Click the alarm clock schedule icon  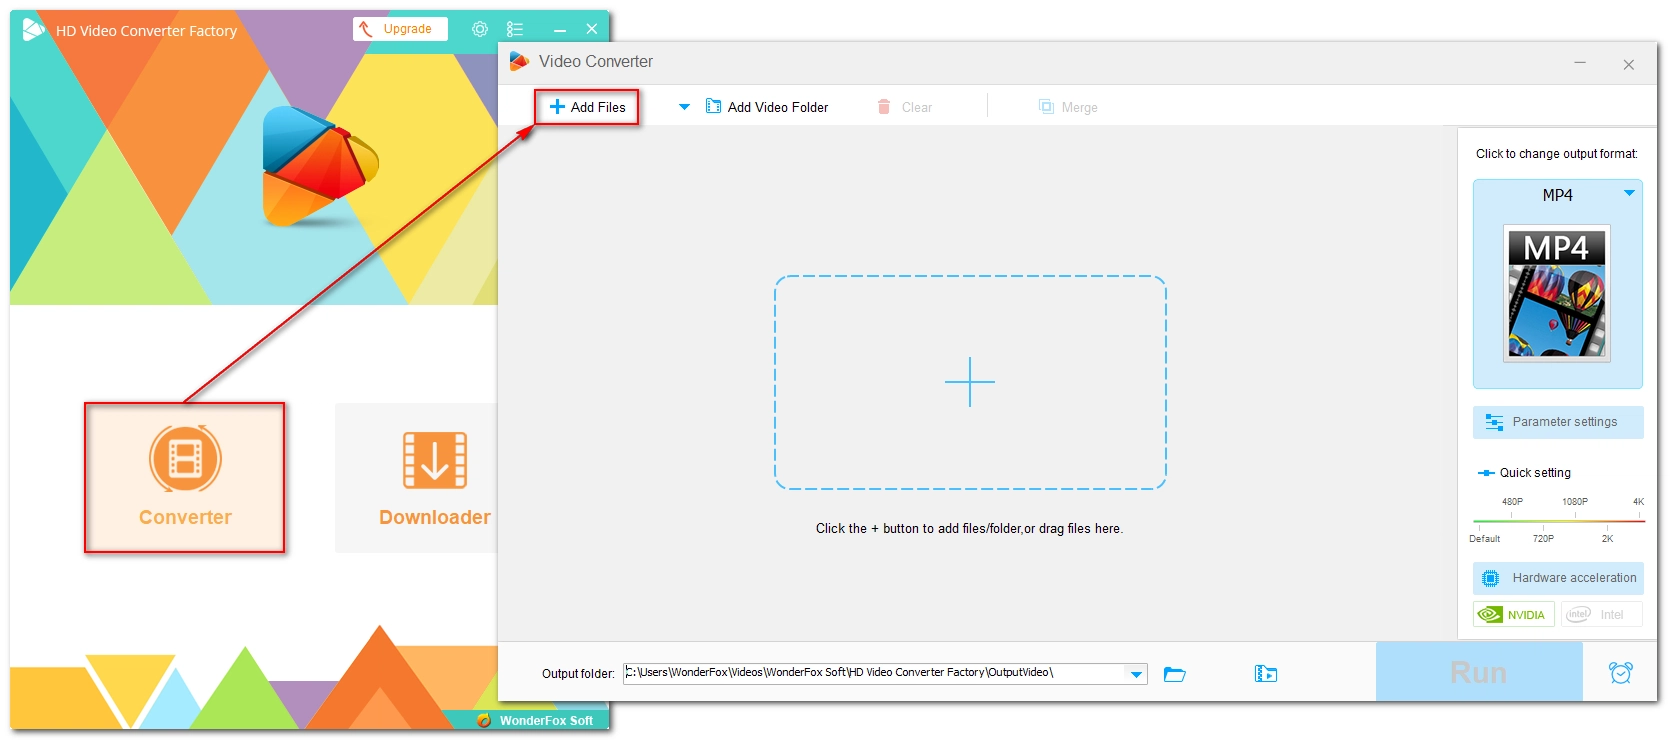point(1620,673)
